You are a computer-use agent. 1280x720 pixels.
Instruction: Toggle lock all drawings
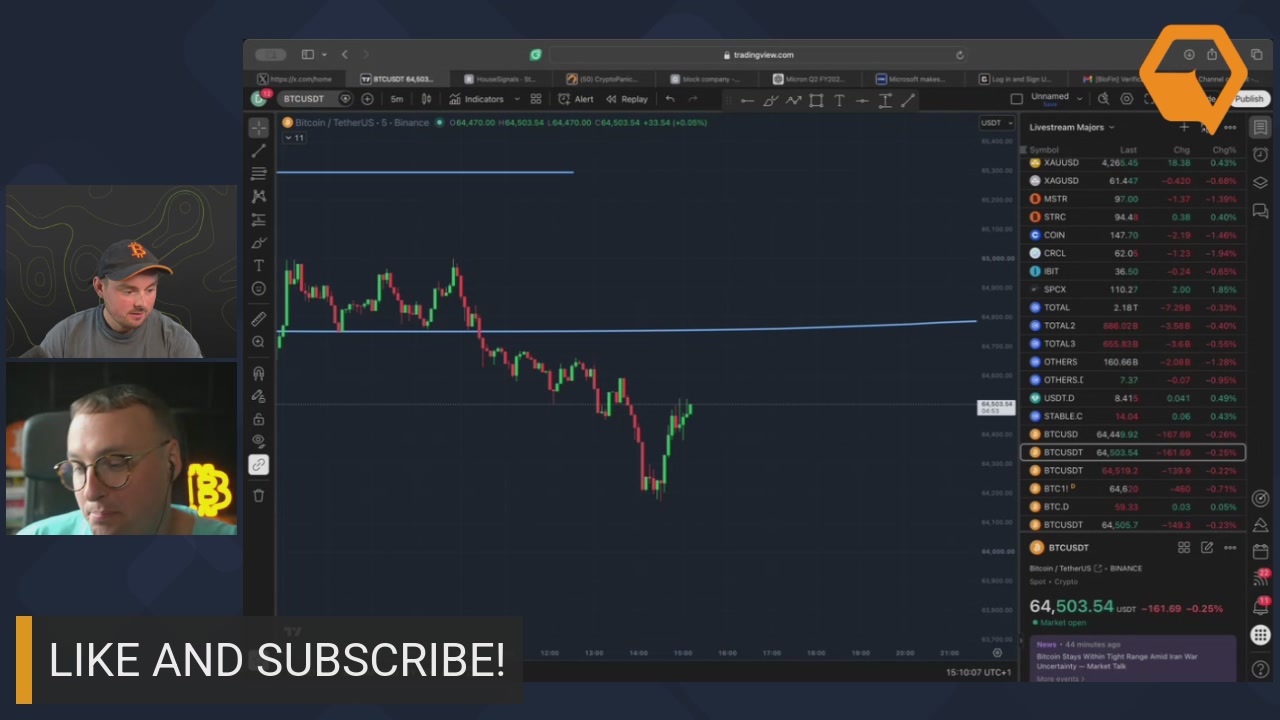(x=259, y=419)
